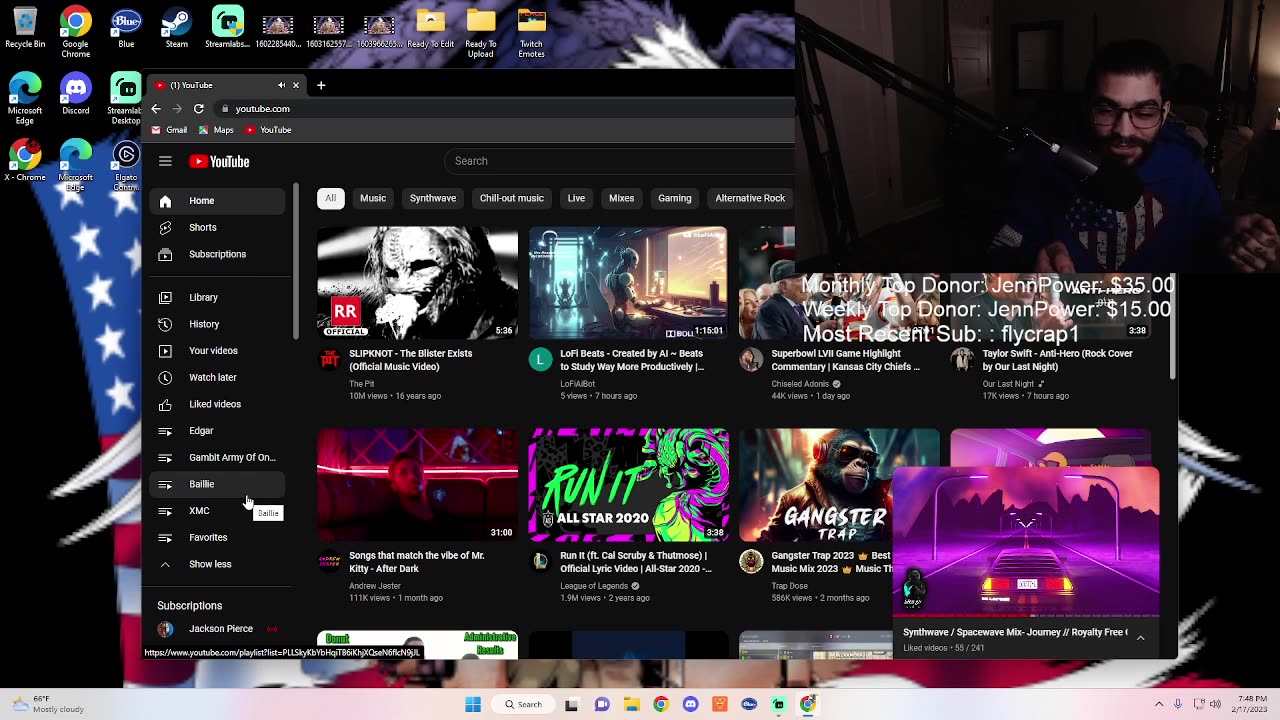
Task: Open a new Chrome tab
Action: 321,85
